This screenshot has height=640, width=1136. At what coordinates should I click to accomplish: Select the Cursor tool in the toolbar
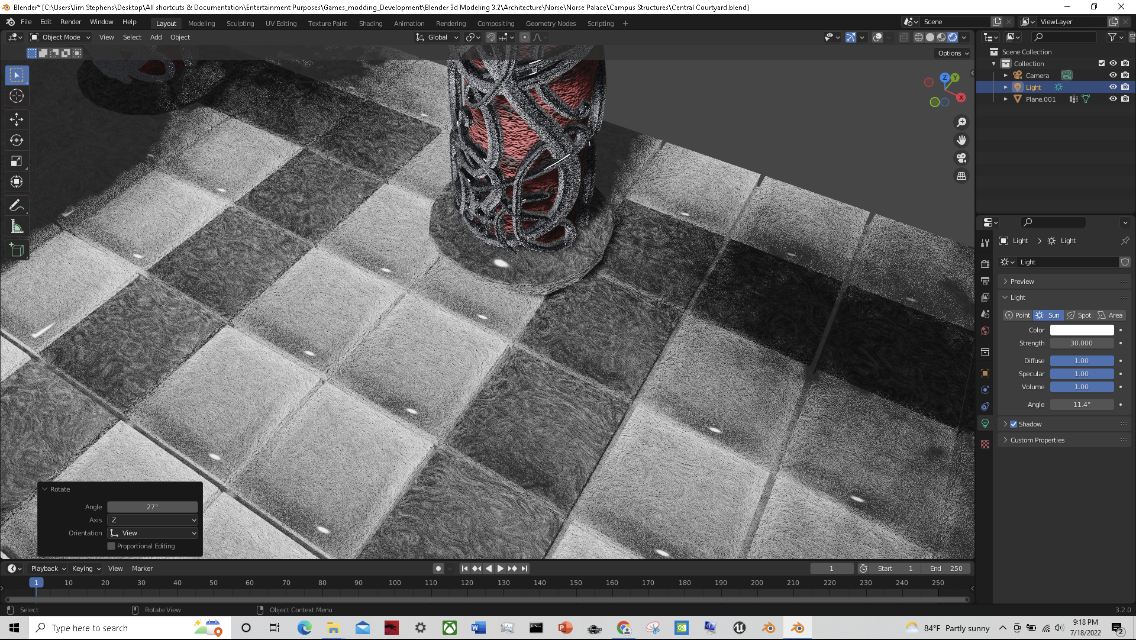[17, 96]
